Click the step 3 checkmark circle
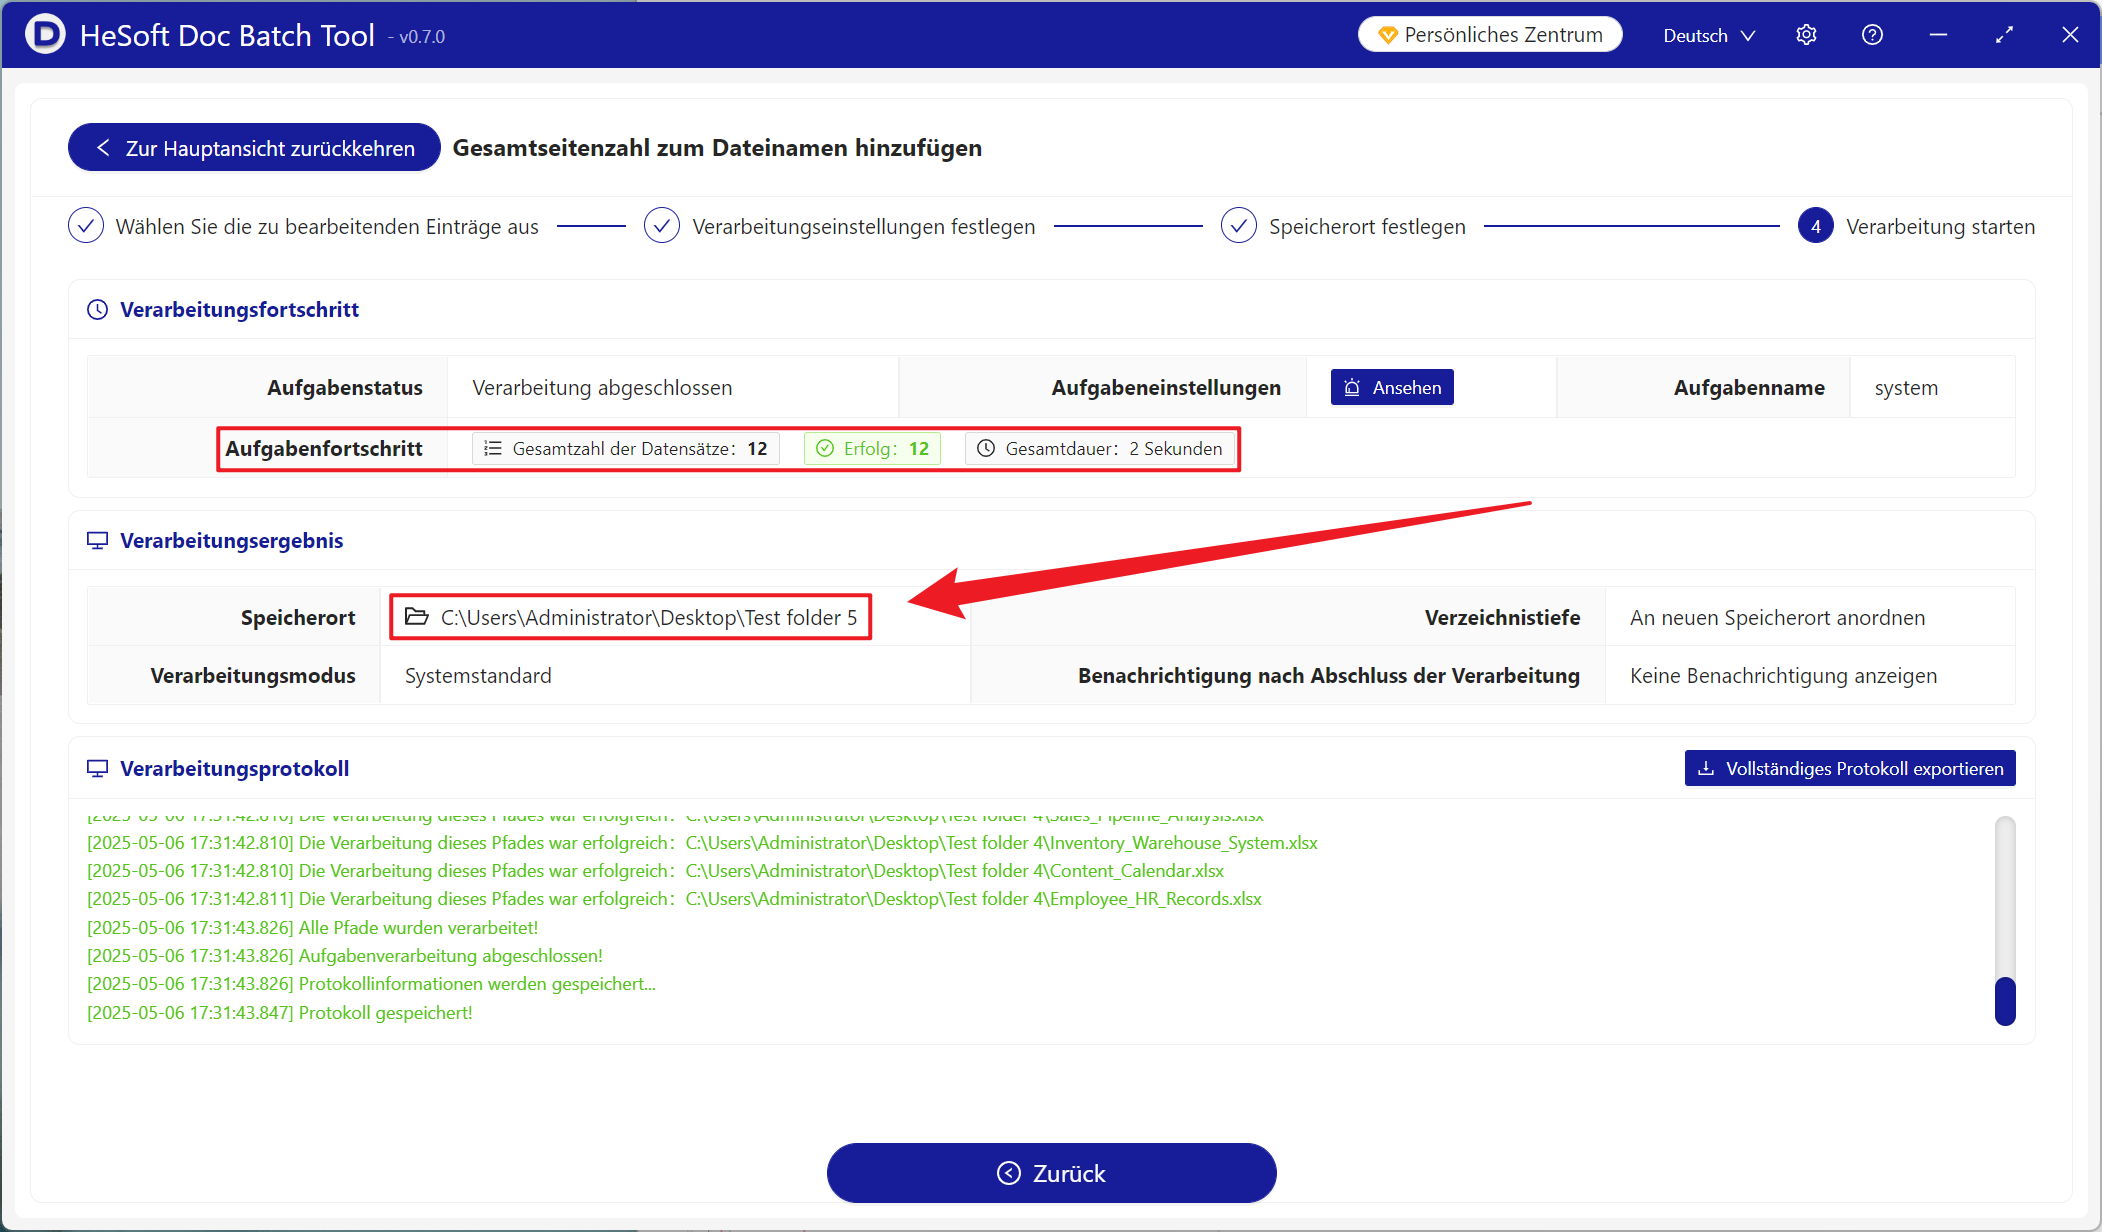The width and height of the screenshot is (2102, 1232). tap(1239, 226)
